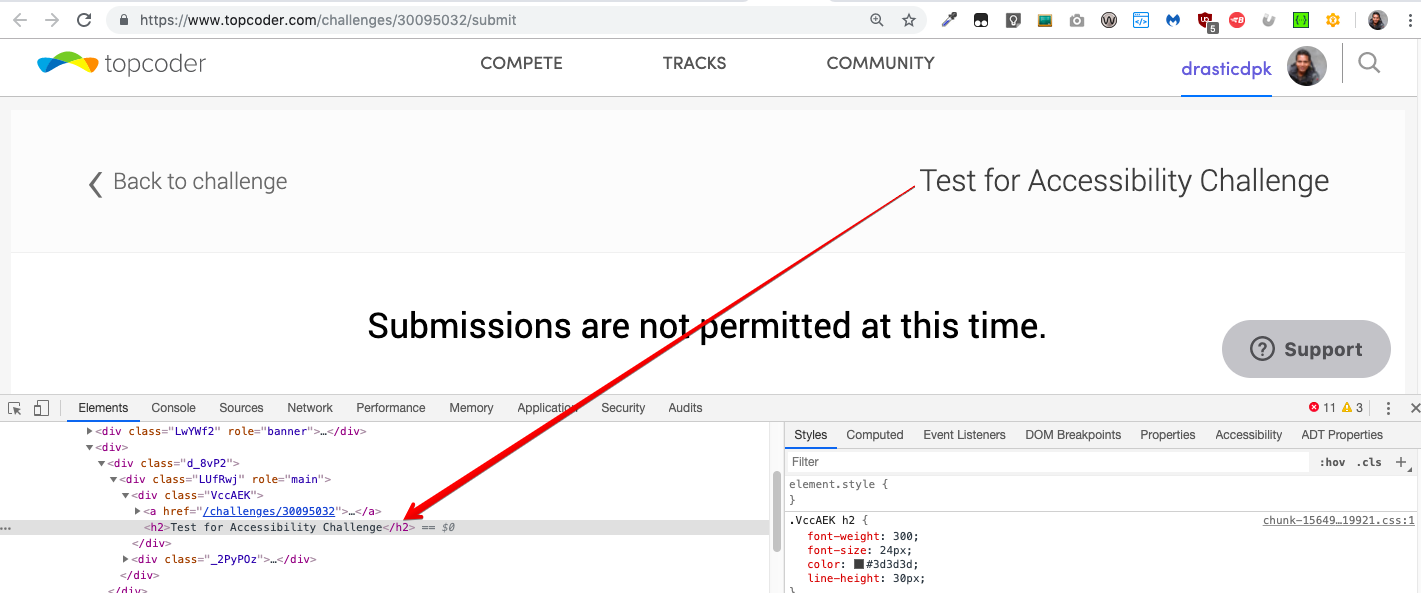The width and height of the screenshot is (1421, 593).
Task: Collapse the unnamed div parent node
Action: click(89, 448)
